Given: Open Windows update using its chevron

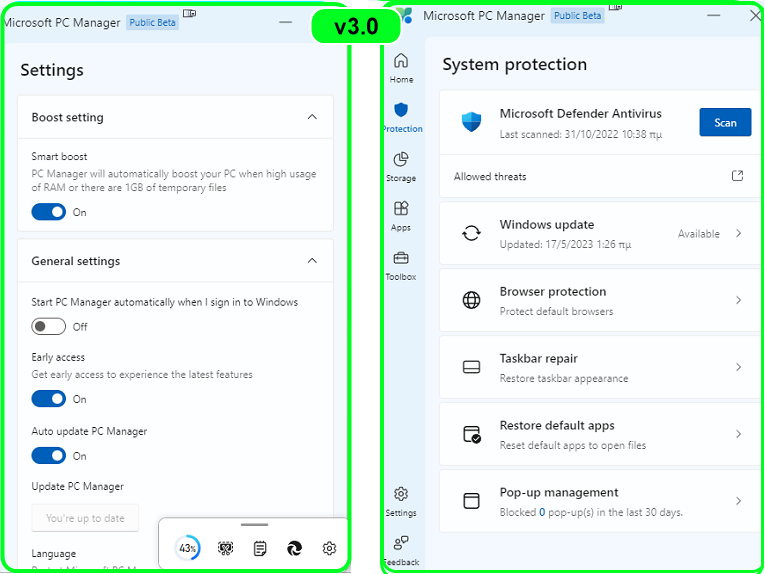Looking at the screenshot, I should click(739, 233).
